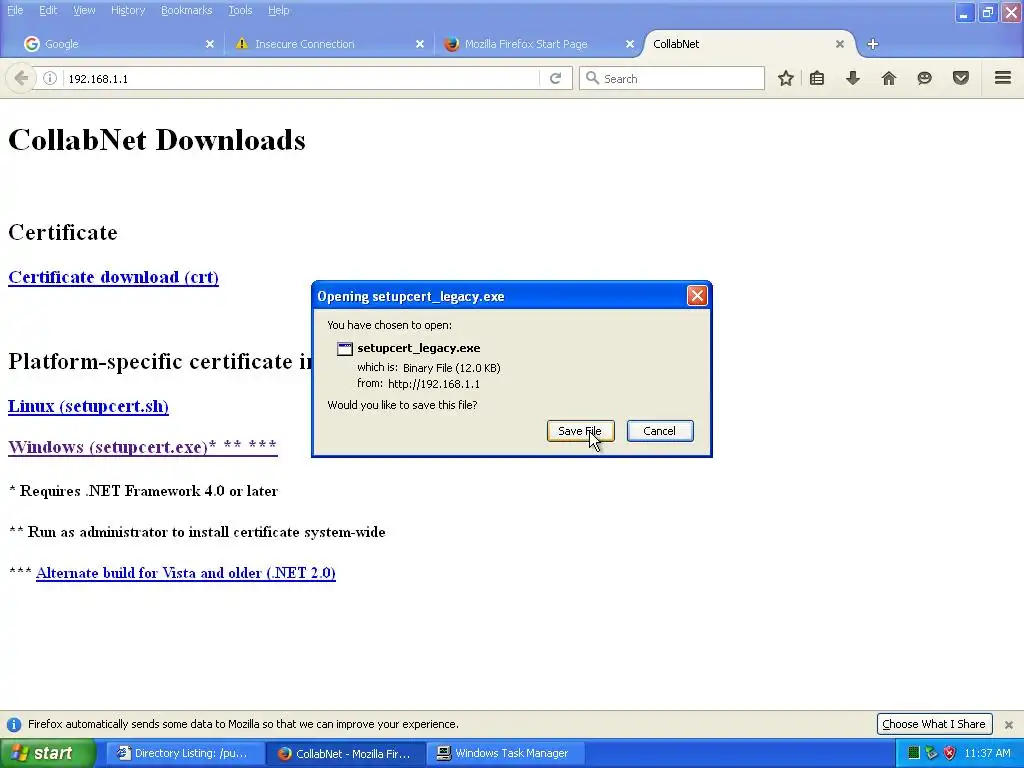
Task: Click the http://192.168.1.1 source text
Action: [434, 384]
